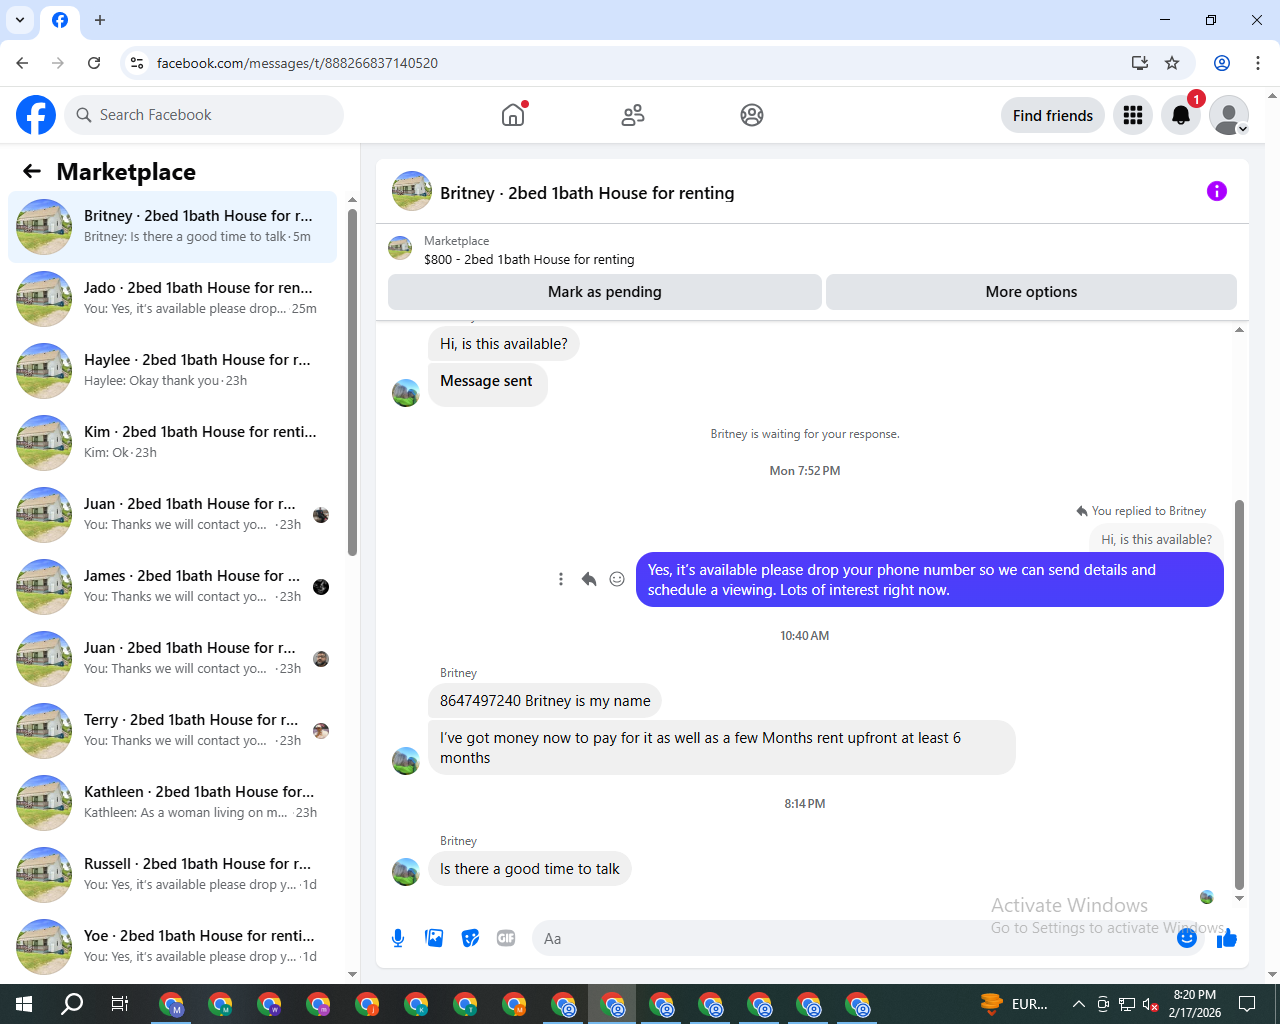Open Chrome profile icon in toolbar
The width and height of the screenshot is (1280, 1024).
pos(1222,63)
